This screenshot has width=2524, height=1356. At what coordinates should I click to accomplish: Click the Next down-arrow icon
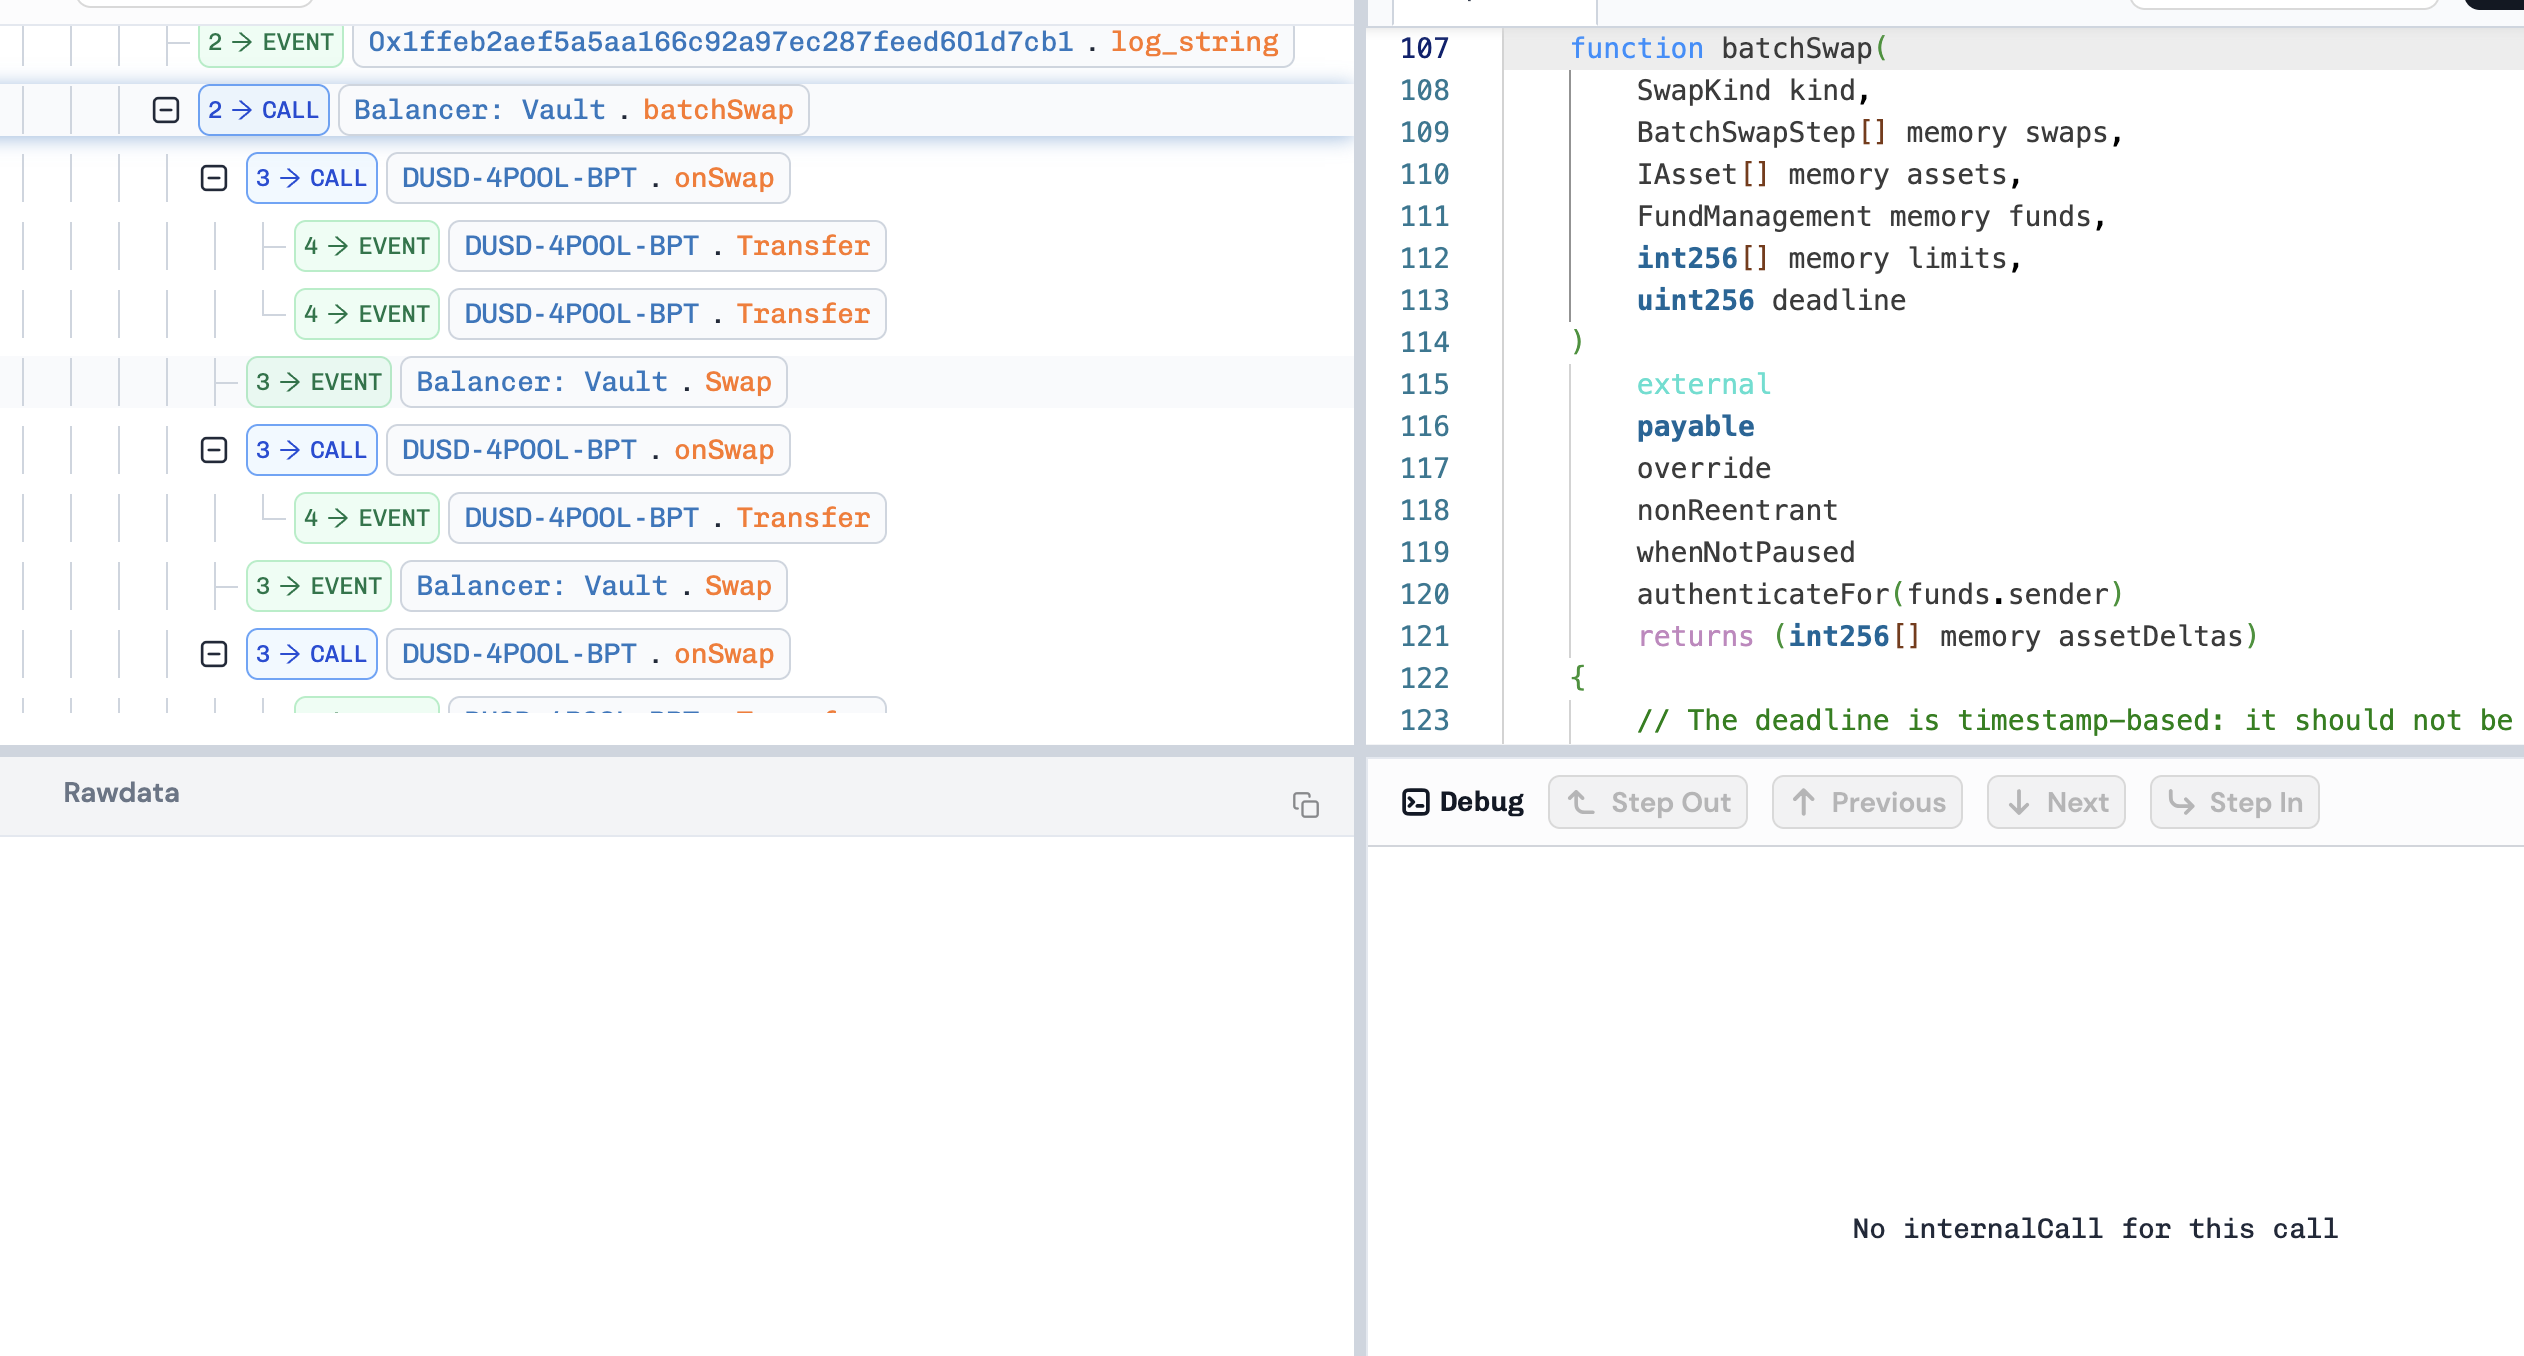pyautogui.click(x=2018, y=802)
